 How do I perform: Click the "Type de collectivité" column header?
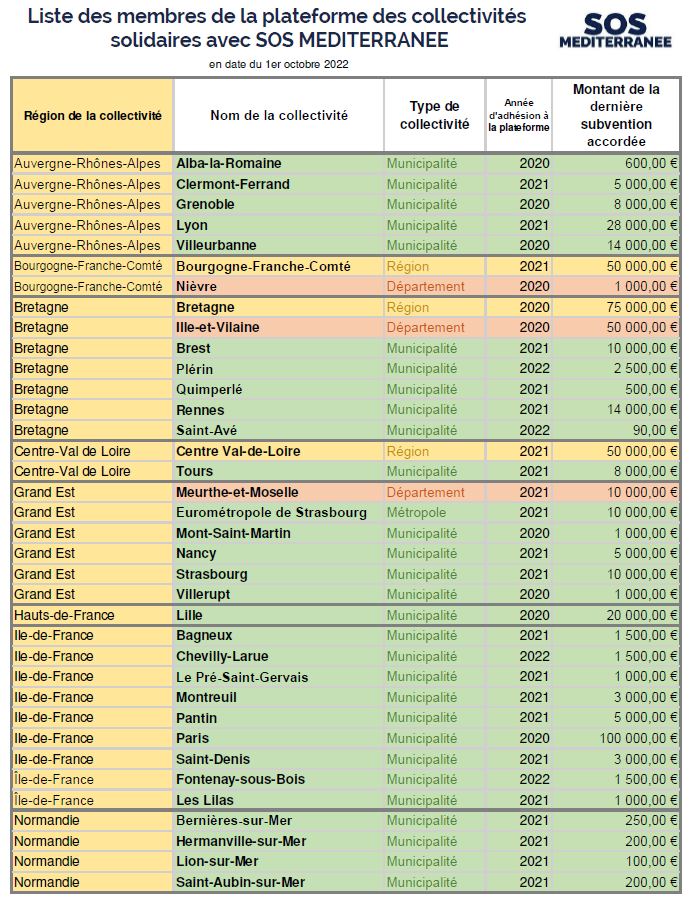(x=434, y=115)
